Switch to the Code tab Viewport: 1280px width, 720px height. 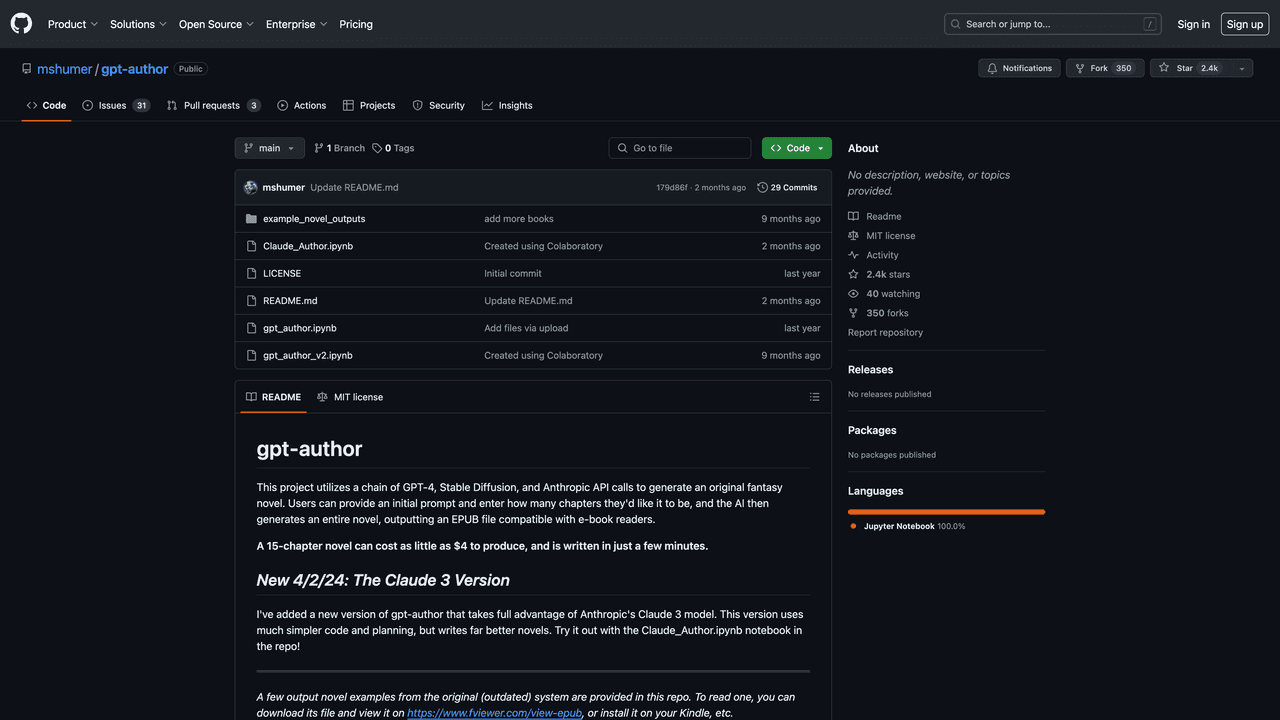pos(46,105)
